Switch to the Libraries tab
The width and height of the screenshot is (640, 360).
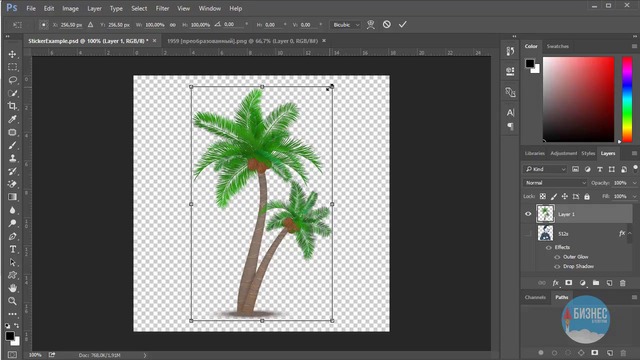[x=535, y=153]
